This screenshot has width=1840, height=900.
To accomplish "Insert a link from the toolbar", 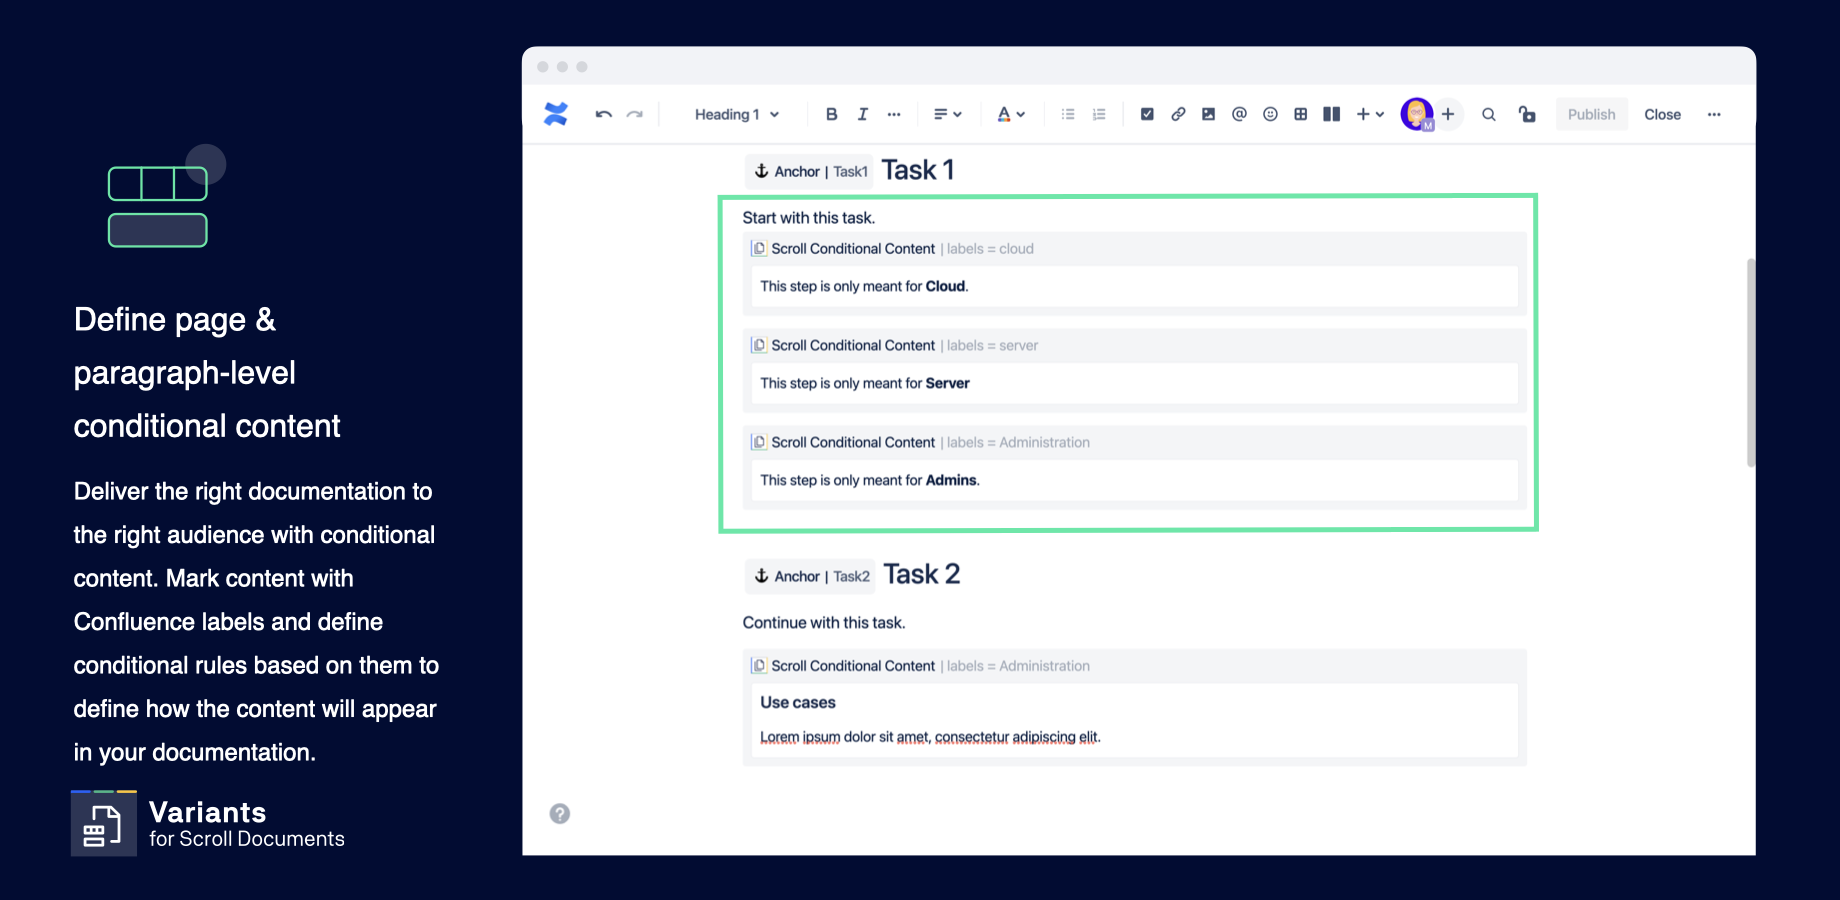I will tap(1178, 114).
